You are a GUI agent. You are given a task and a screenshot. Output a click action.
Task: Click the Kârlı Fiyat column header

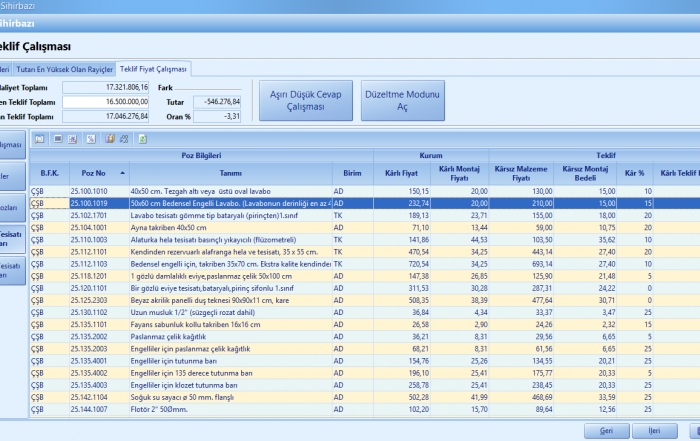401,172
